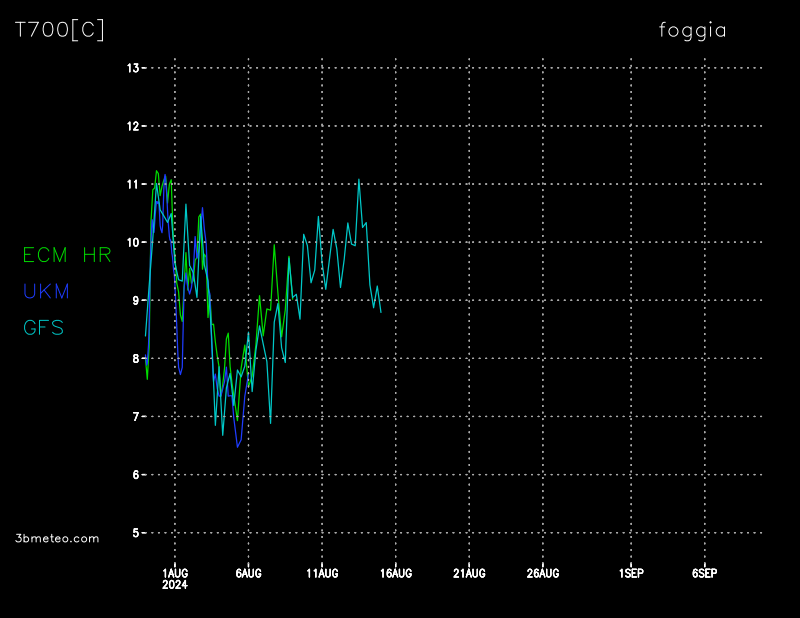Select the 26AUG date label
The width and height of the screenshot is (800, 618).
tap(543, 573)
